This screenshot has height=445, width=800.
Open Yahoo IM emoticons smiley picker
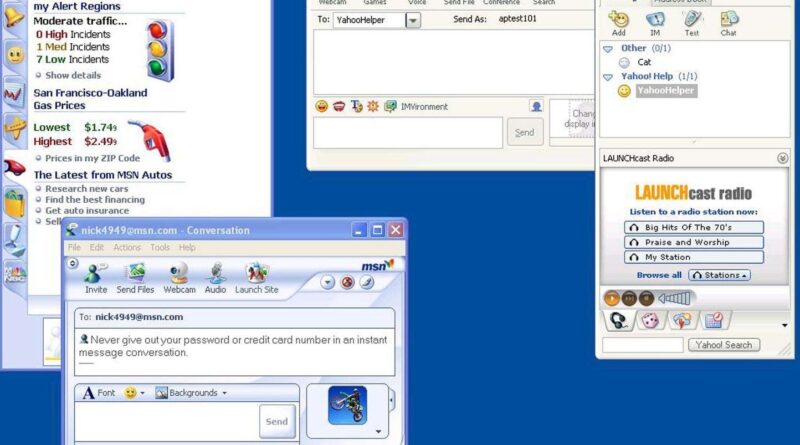click(x=321, y=106)
